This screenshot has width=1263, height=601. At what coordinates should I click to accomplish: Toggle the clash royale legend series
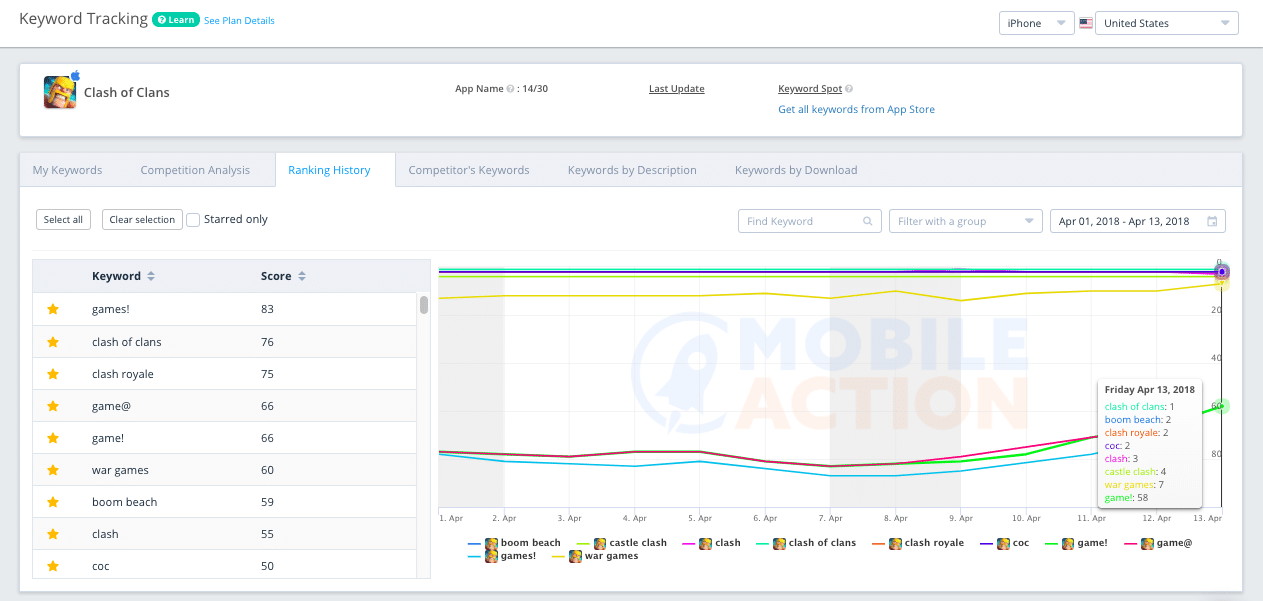tap(917, 543)
